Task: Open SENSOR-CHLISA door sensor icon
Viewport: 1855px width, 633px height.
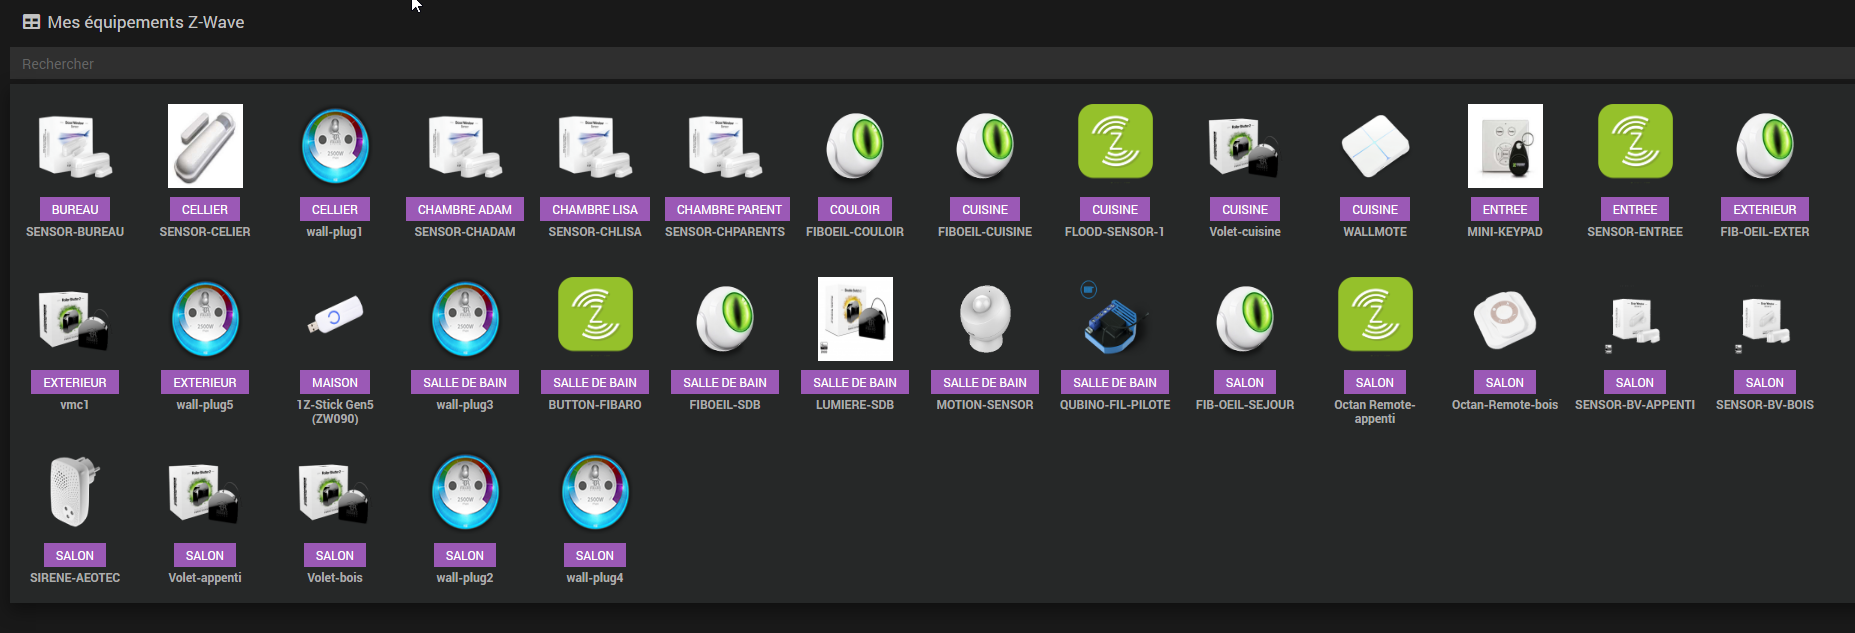Action: click(x=595, y=146)
